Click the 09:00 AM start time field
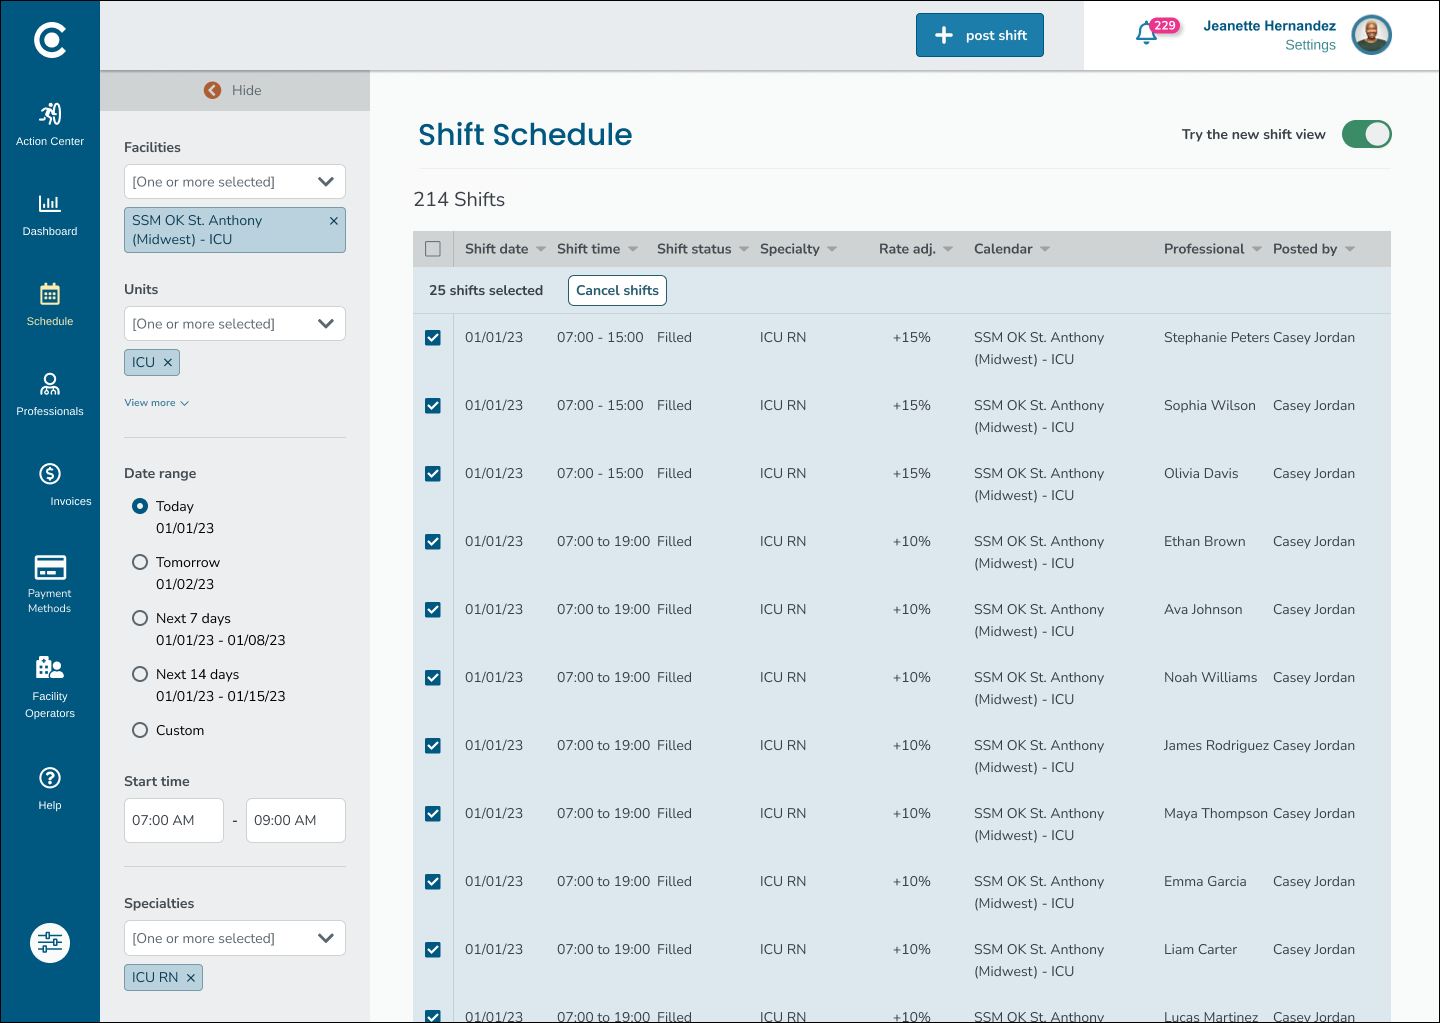Viewport: 1440px width, 1023px height. 296,820
